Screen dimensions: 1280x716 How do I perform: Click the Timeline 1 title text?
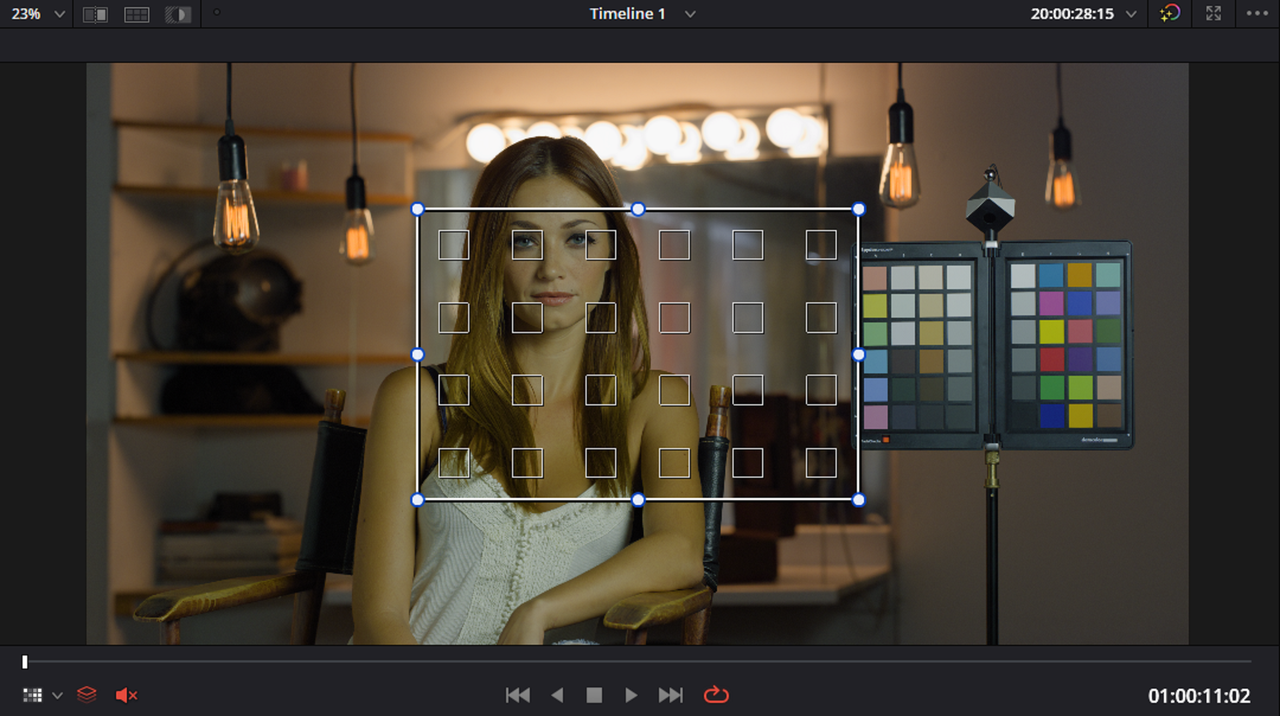[x=627, y=14]
